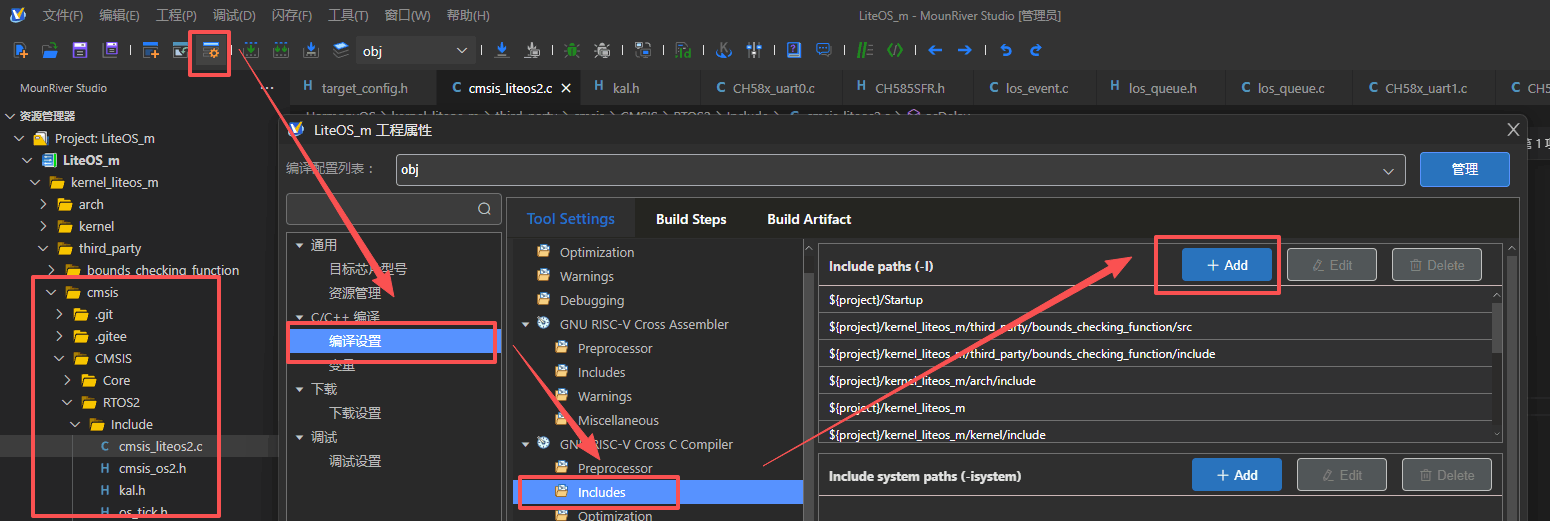Viewport: 1550px width, 521px height.
Task: Select 编译设置 in settings list
Action: point(392,341)
